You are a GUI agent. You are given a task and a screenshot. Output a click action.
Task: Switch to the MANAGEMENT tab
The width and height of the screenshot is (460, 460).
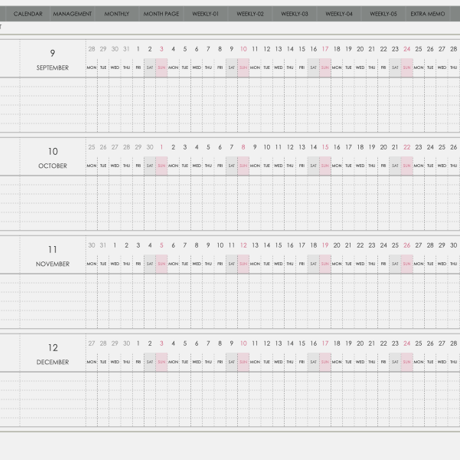[72, 14]
